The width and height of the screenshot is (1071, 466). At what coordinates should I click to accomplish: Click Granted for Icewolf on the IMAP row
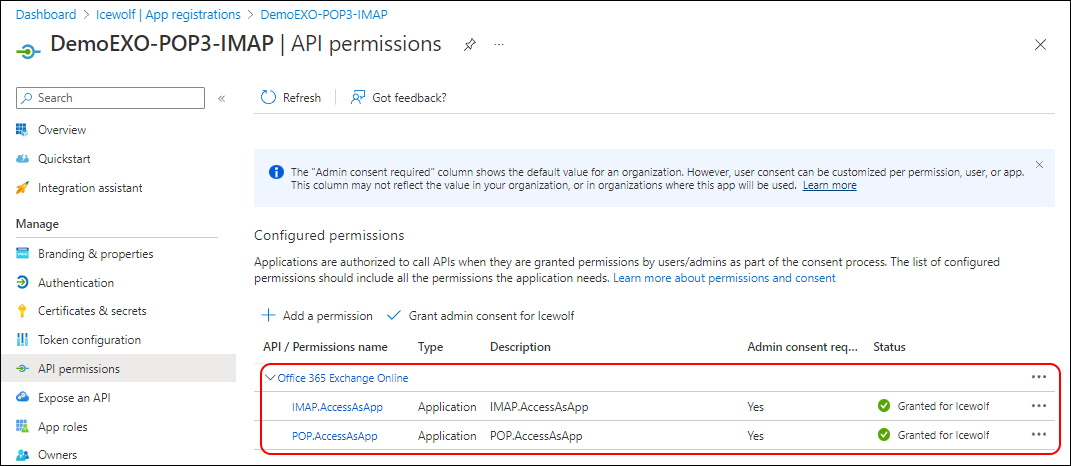coord(943,406)
